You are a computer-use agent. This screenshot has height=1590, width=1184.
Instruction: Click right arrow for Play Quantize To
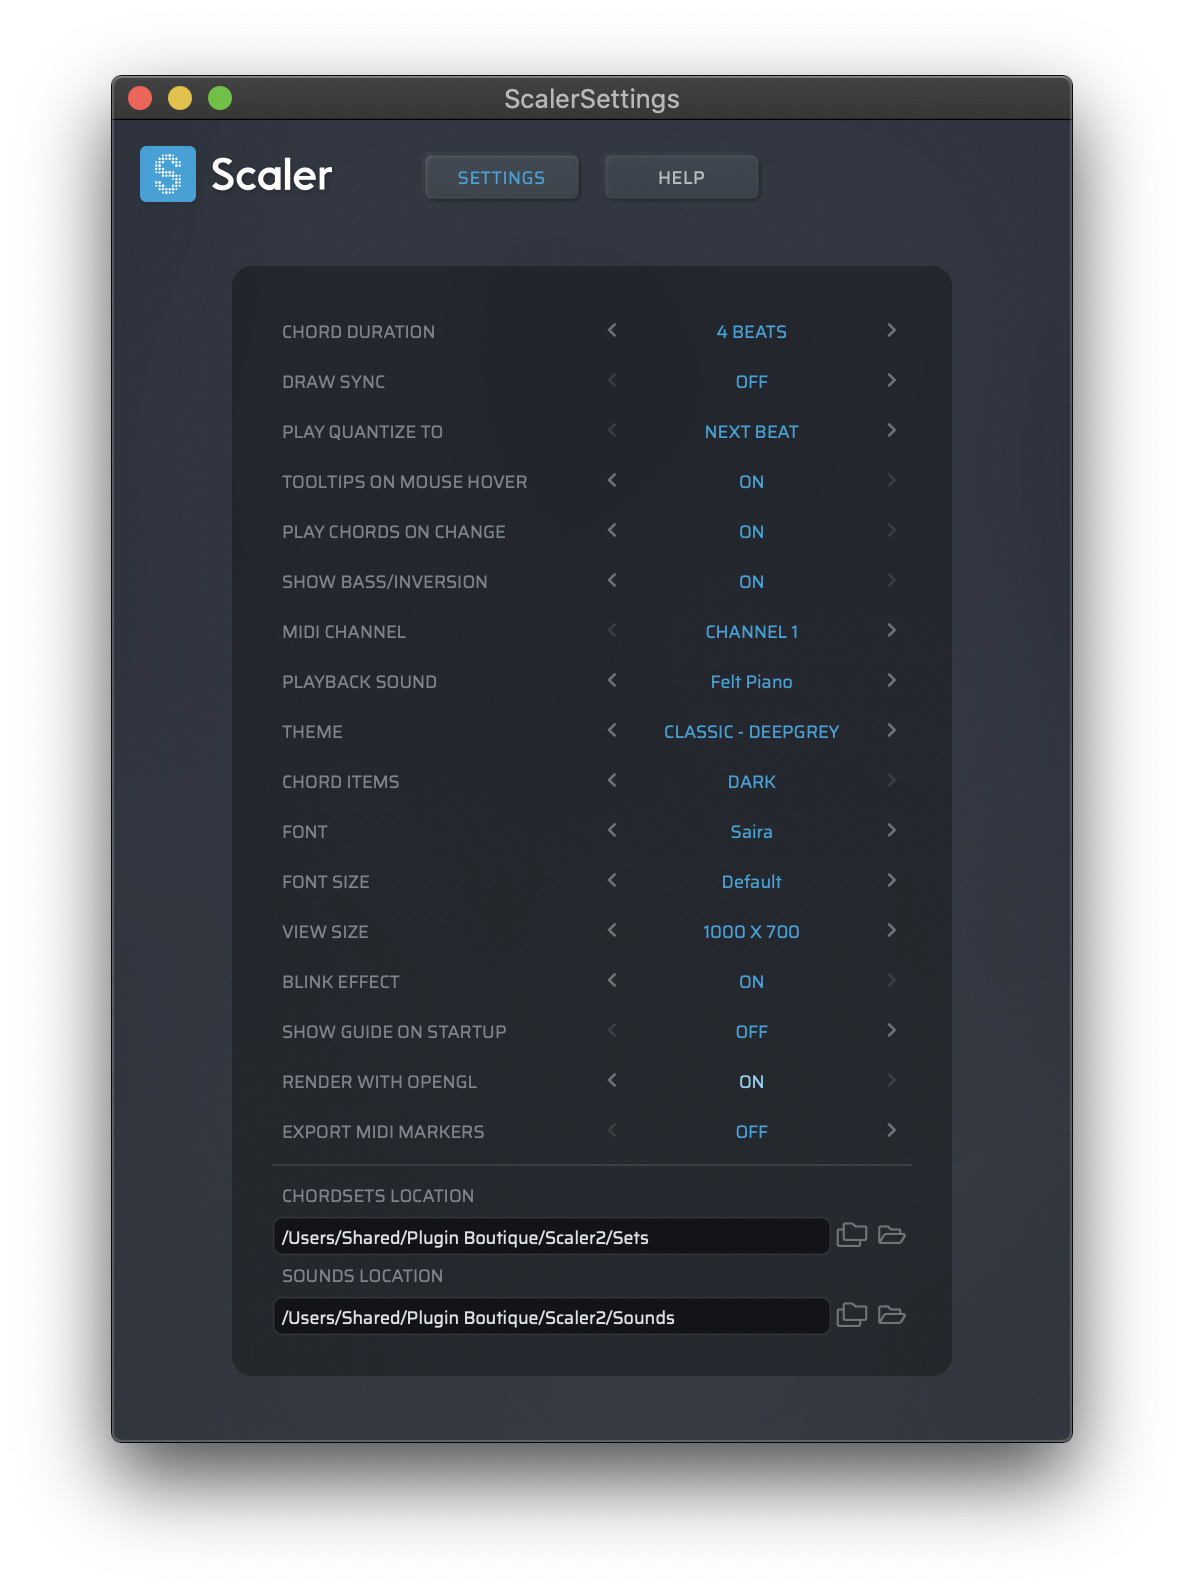coord(891,430)
